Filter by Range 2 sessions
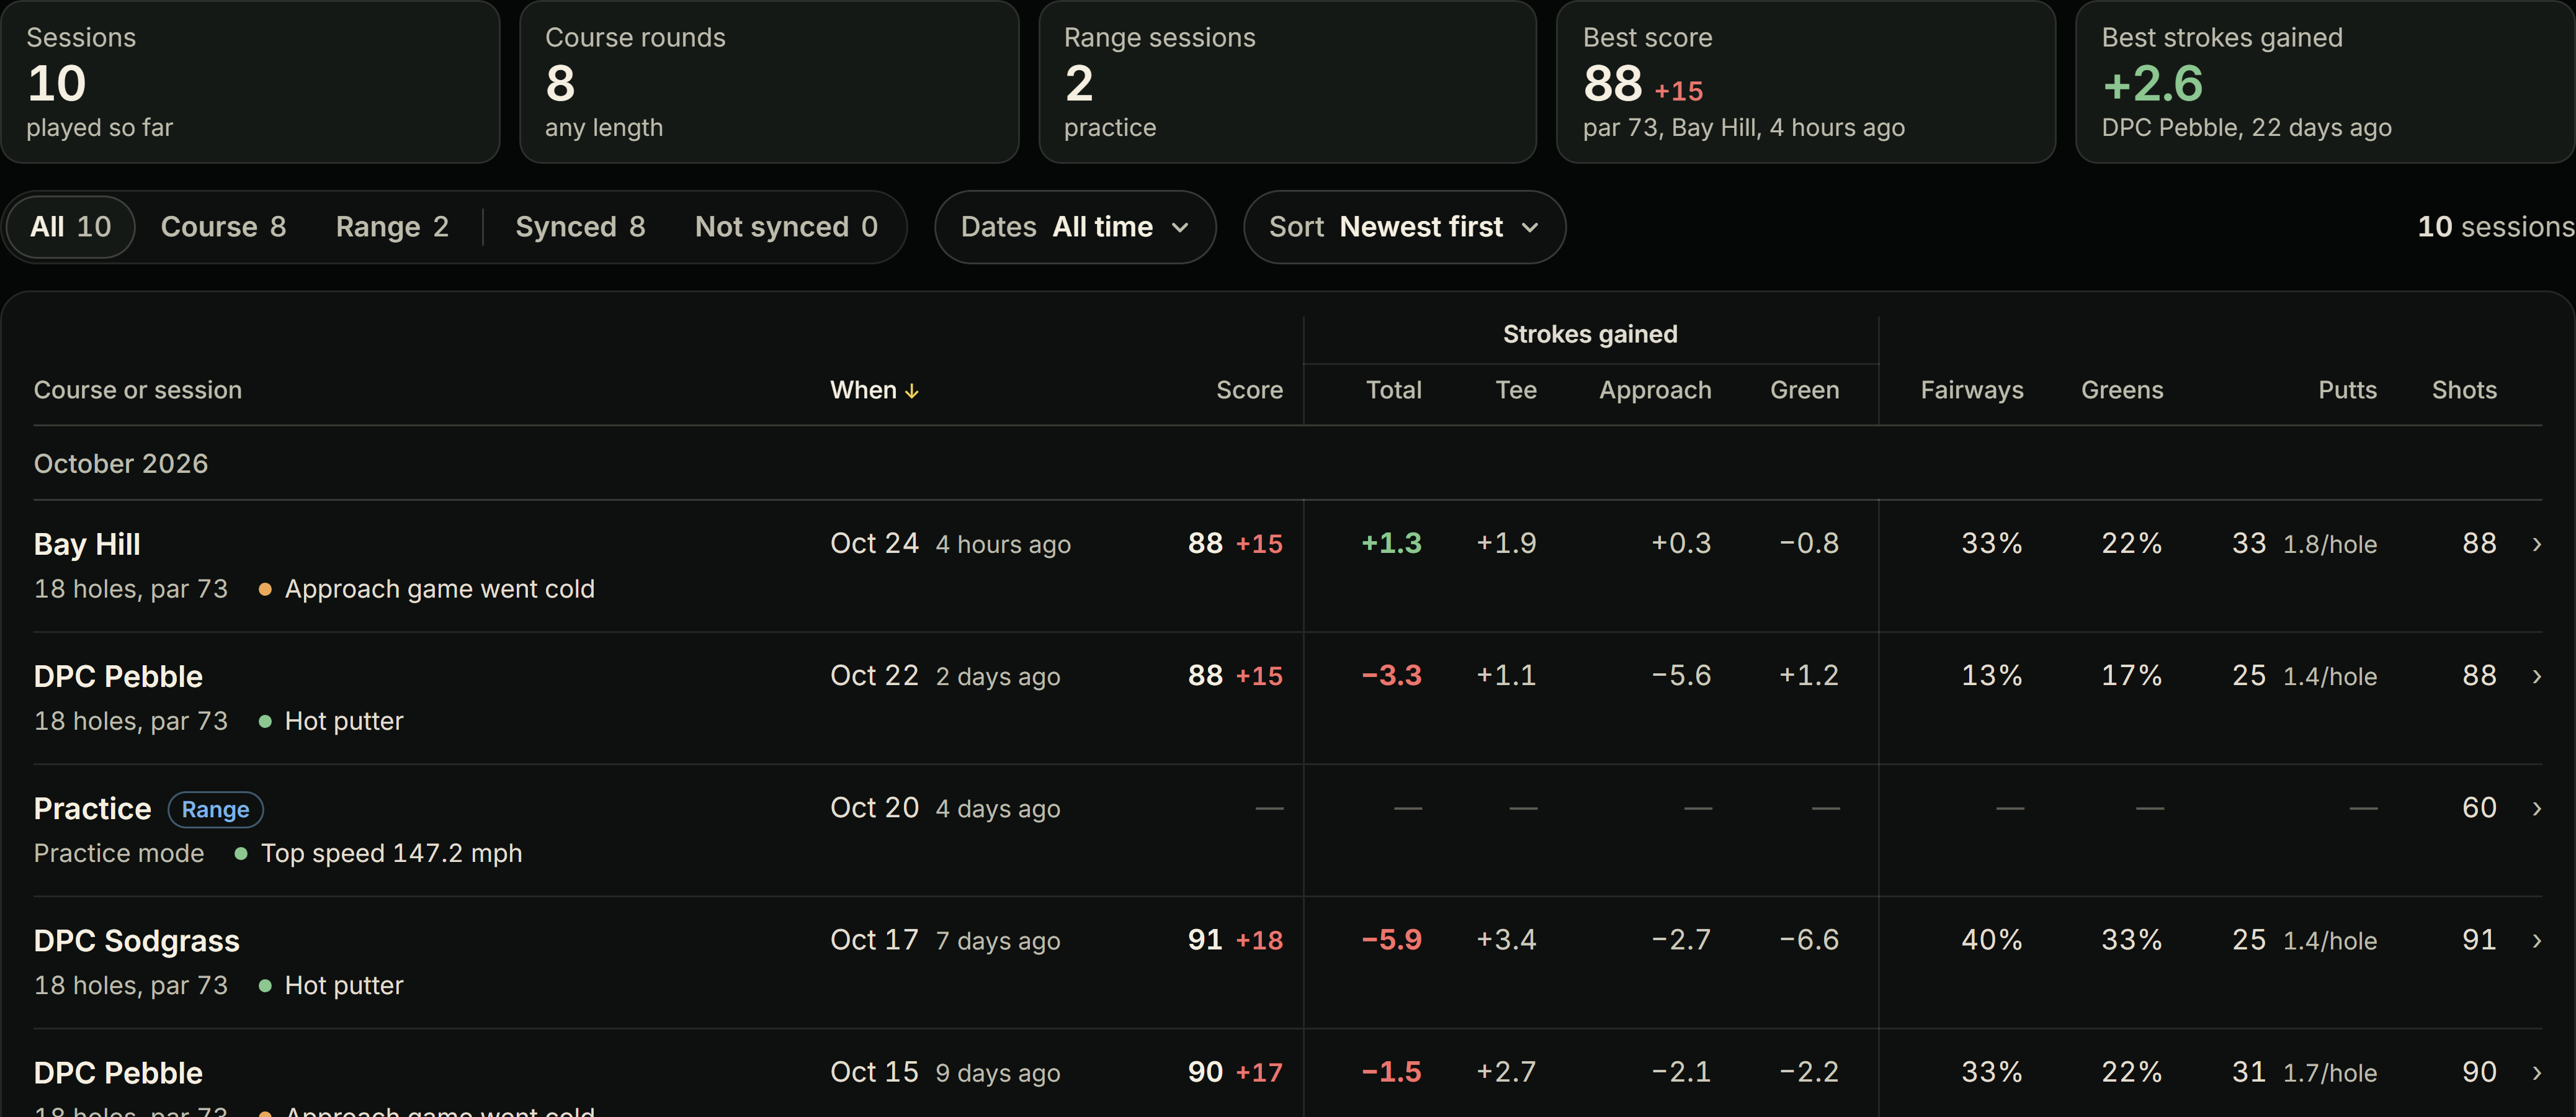2576x1117 pixels. click(x=392, y=227)
